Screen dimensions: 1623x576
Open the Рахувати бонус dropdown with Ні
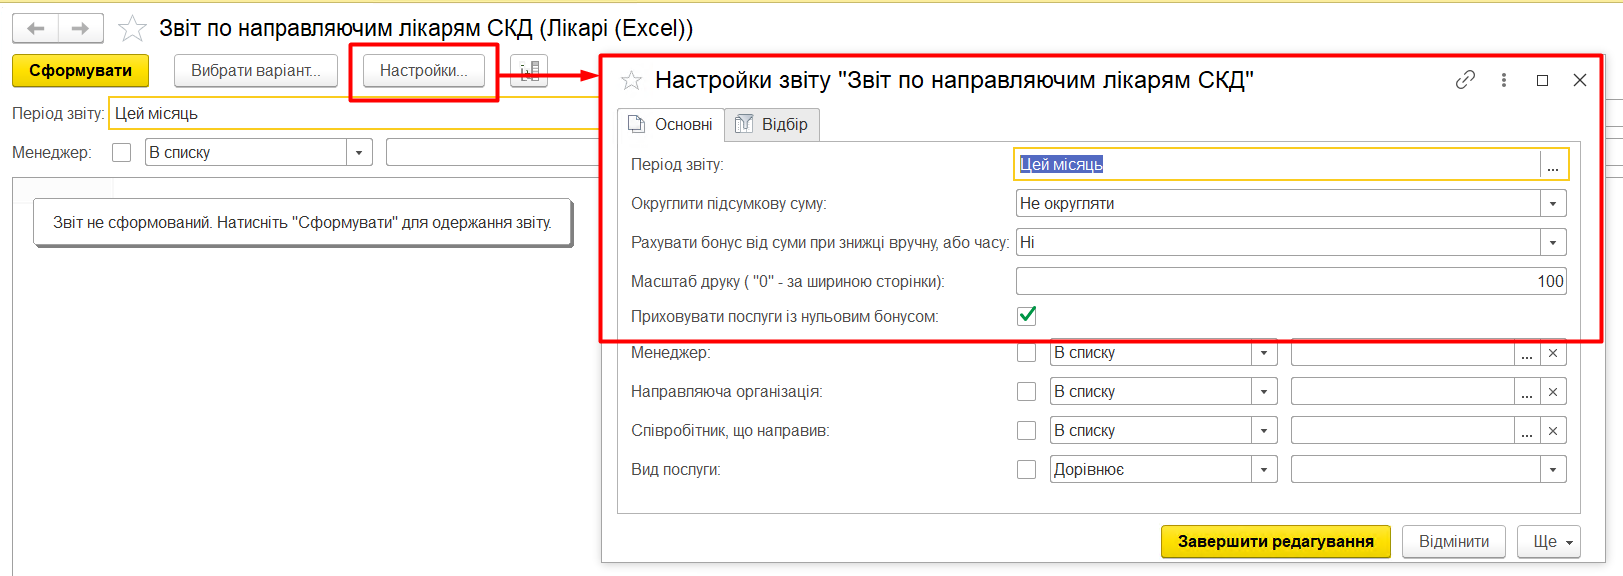point(1553,243)
